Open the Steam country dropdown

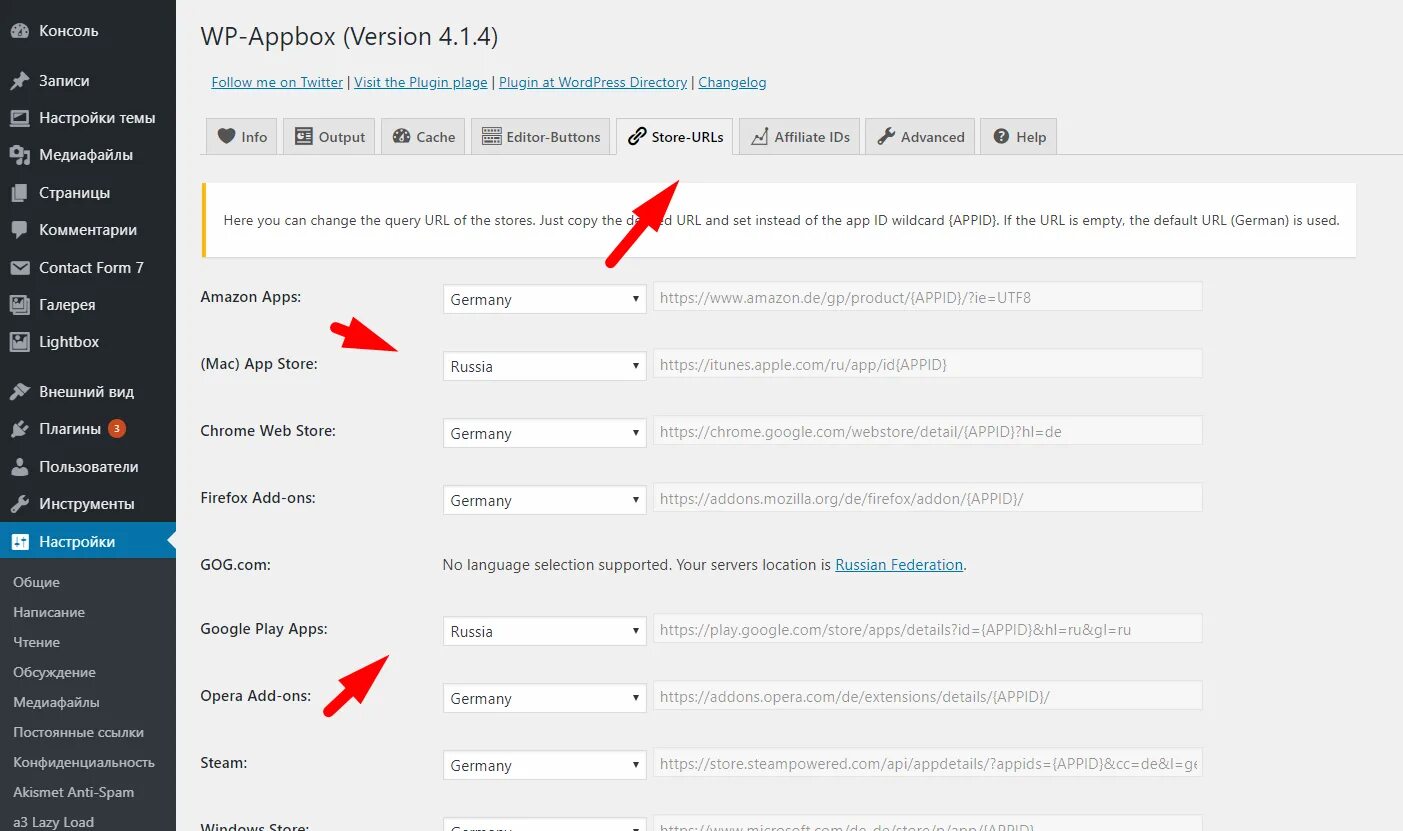(x=544, y=765)
